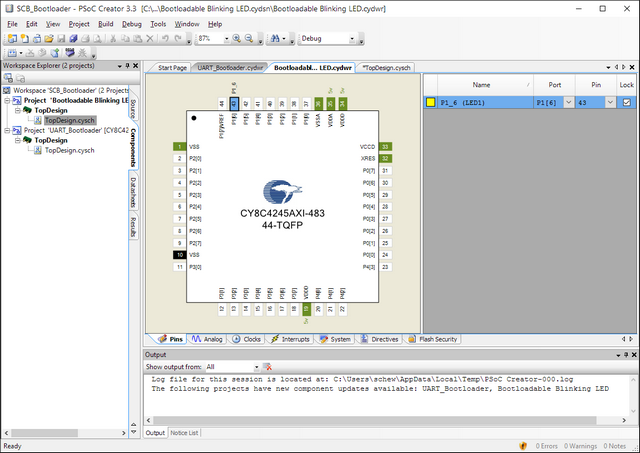Click the Redo arrow icon
The image size is (640, 453).
[x=178, y=38]
